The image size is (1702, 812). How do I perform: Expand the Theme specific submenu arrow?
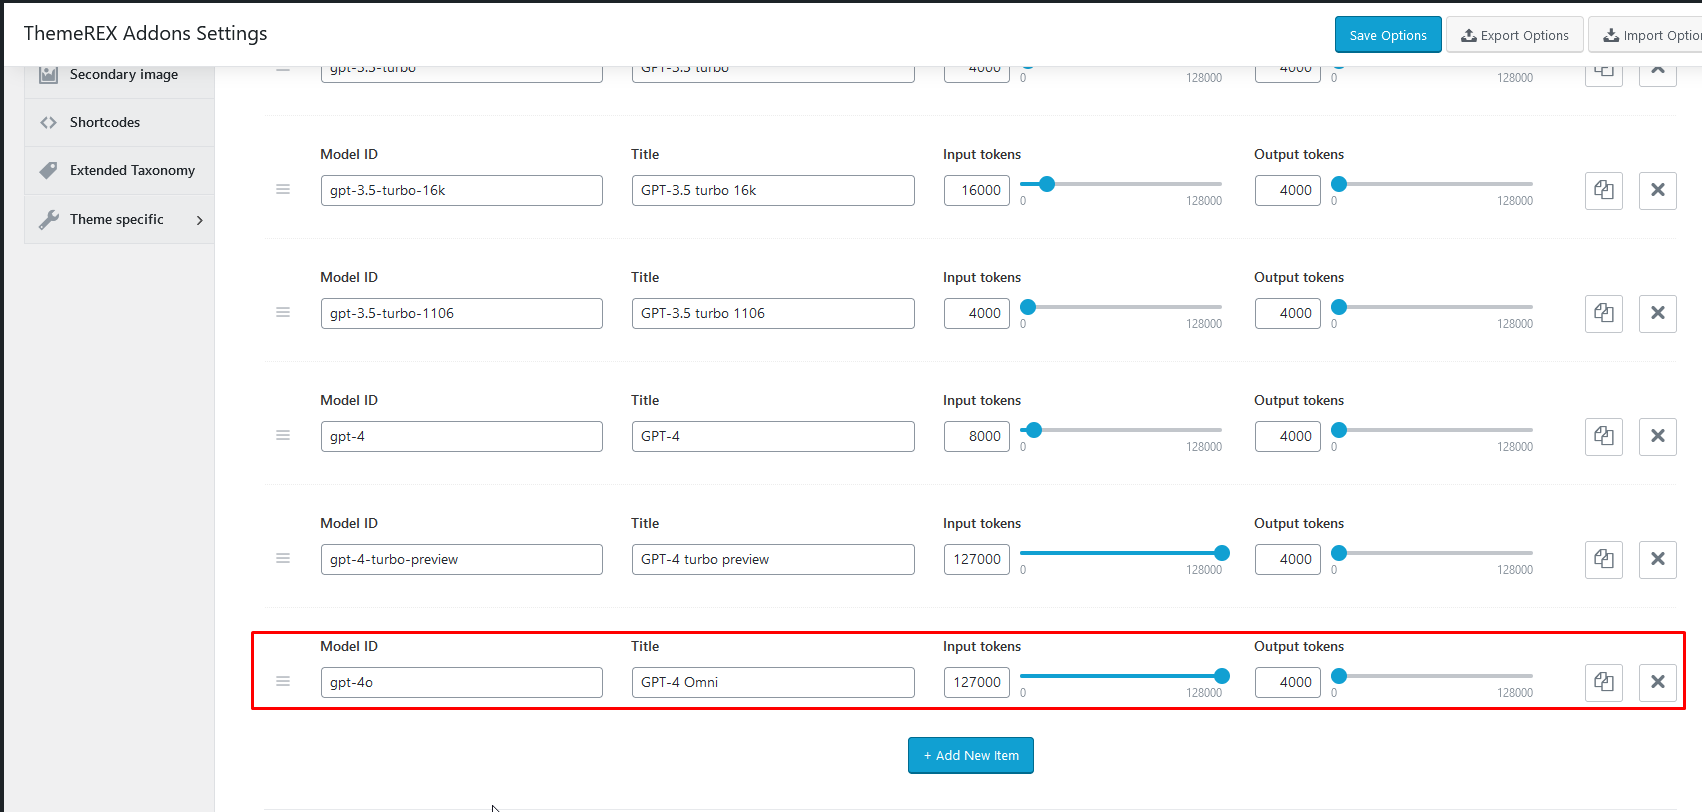click(x=200, y=220)
